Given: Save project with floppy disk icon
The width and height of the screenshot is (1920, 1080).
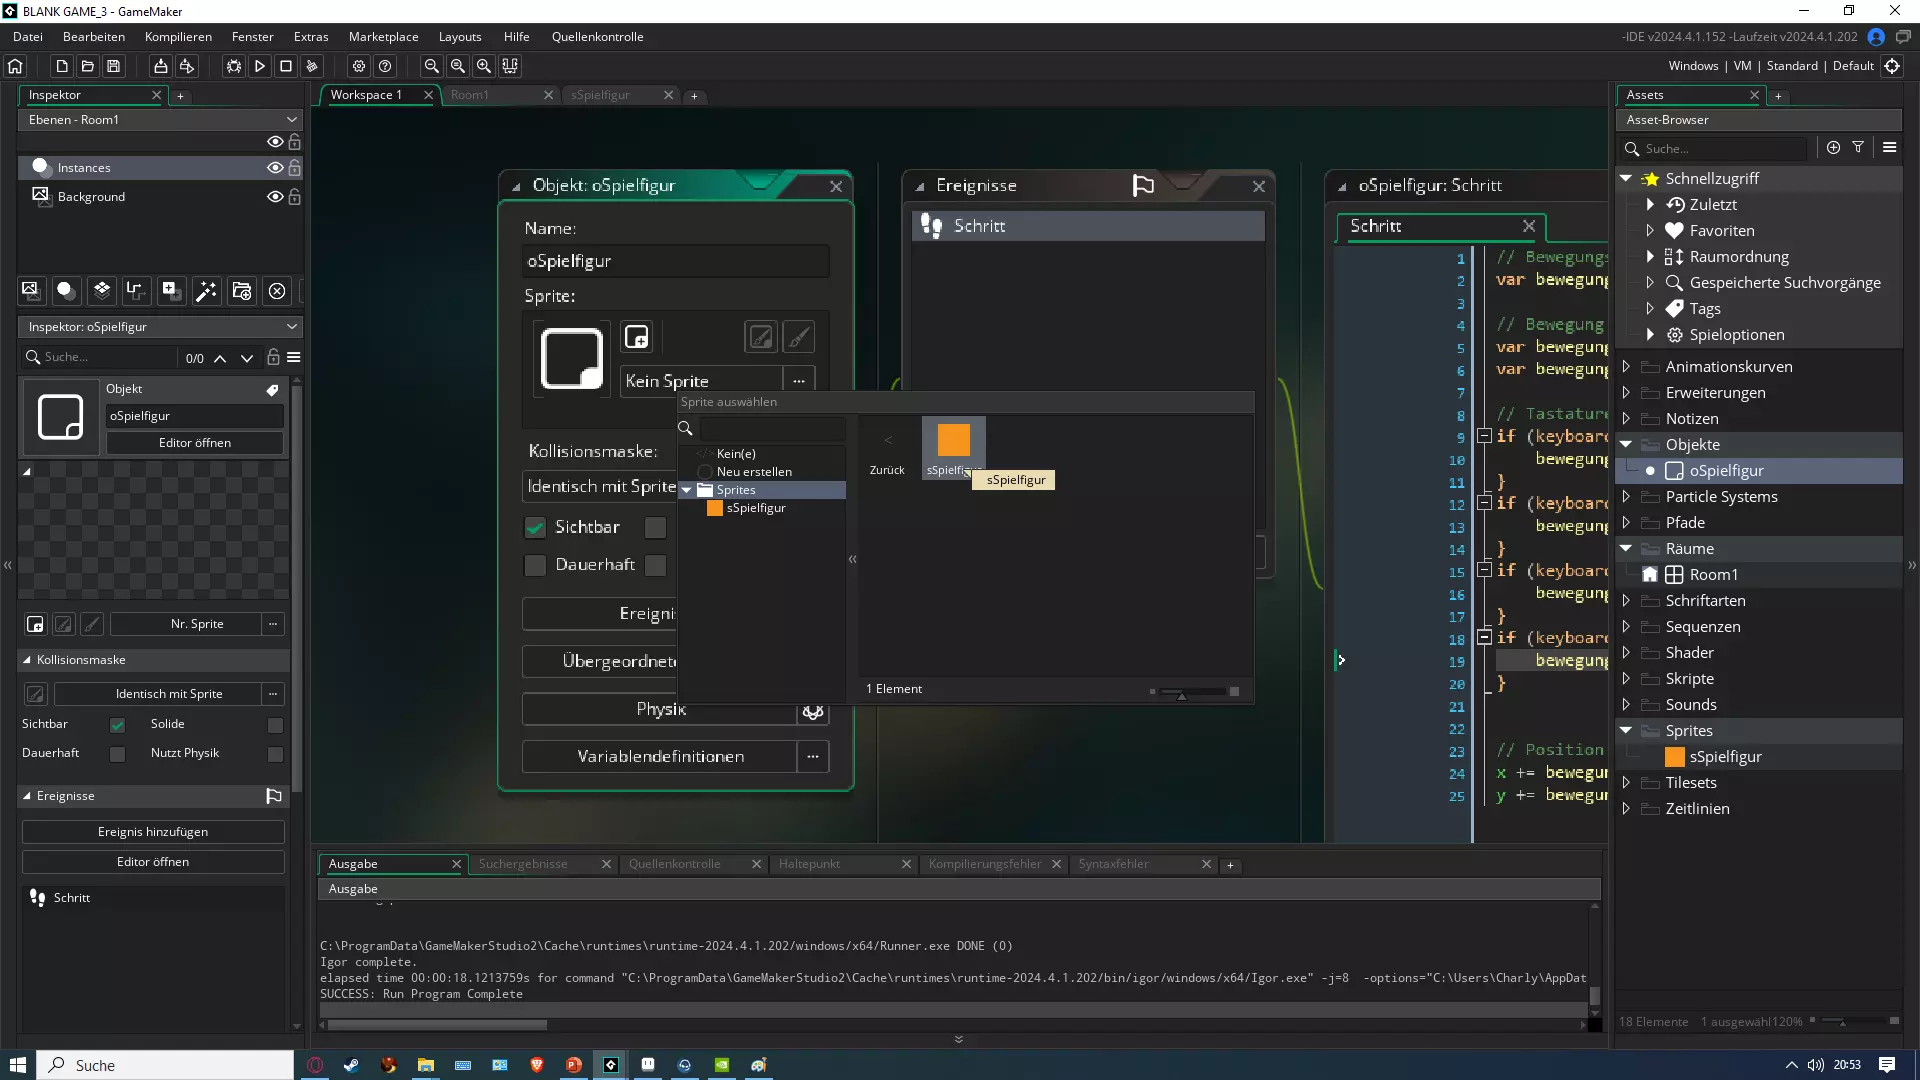Looking at the screenshot, I should click(114, 66).
